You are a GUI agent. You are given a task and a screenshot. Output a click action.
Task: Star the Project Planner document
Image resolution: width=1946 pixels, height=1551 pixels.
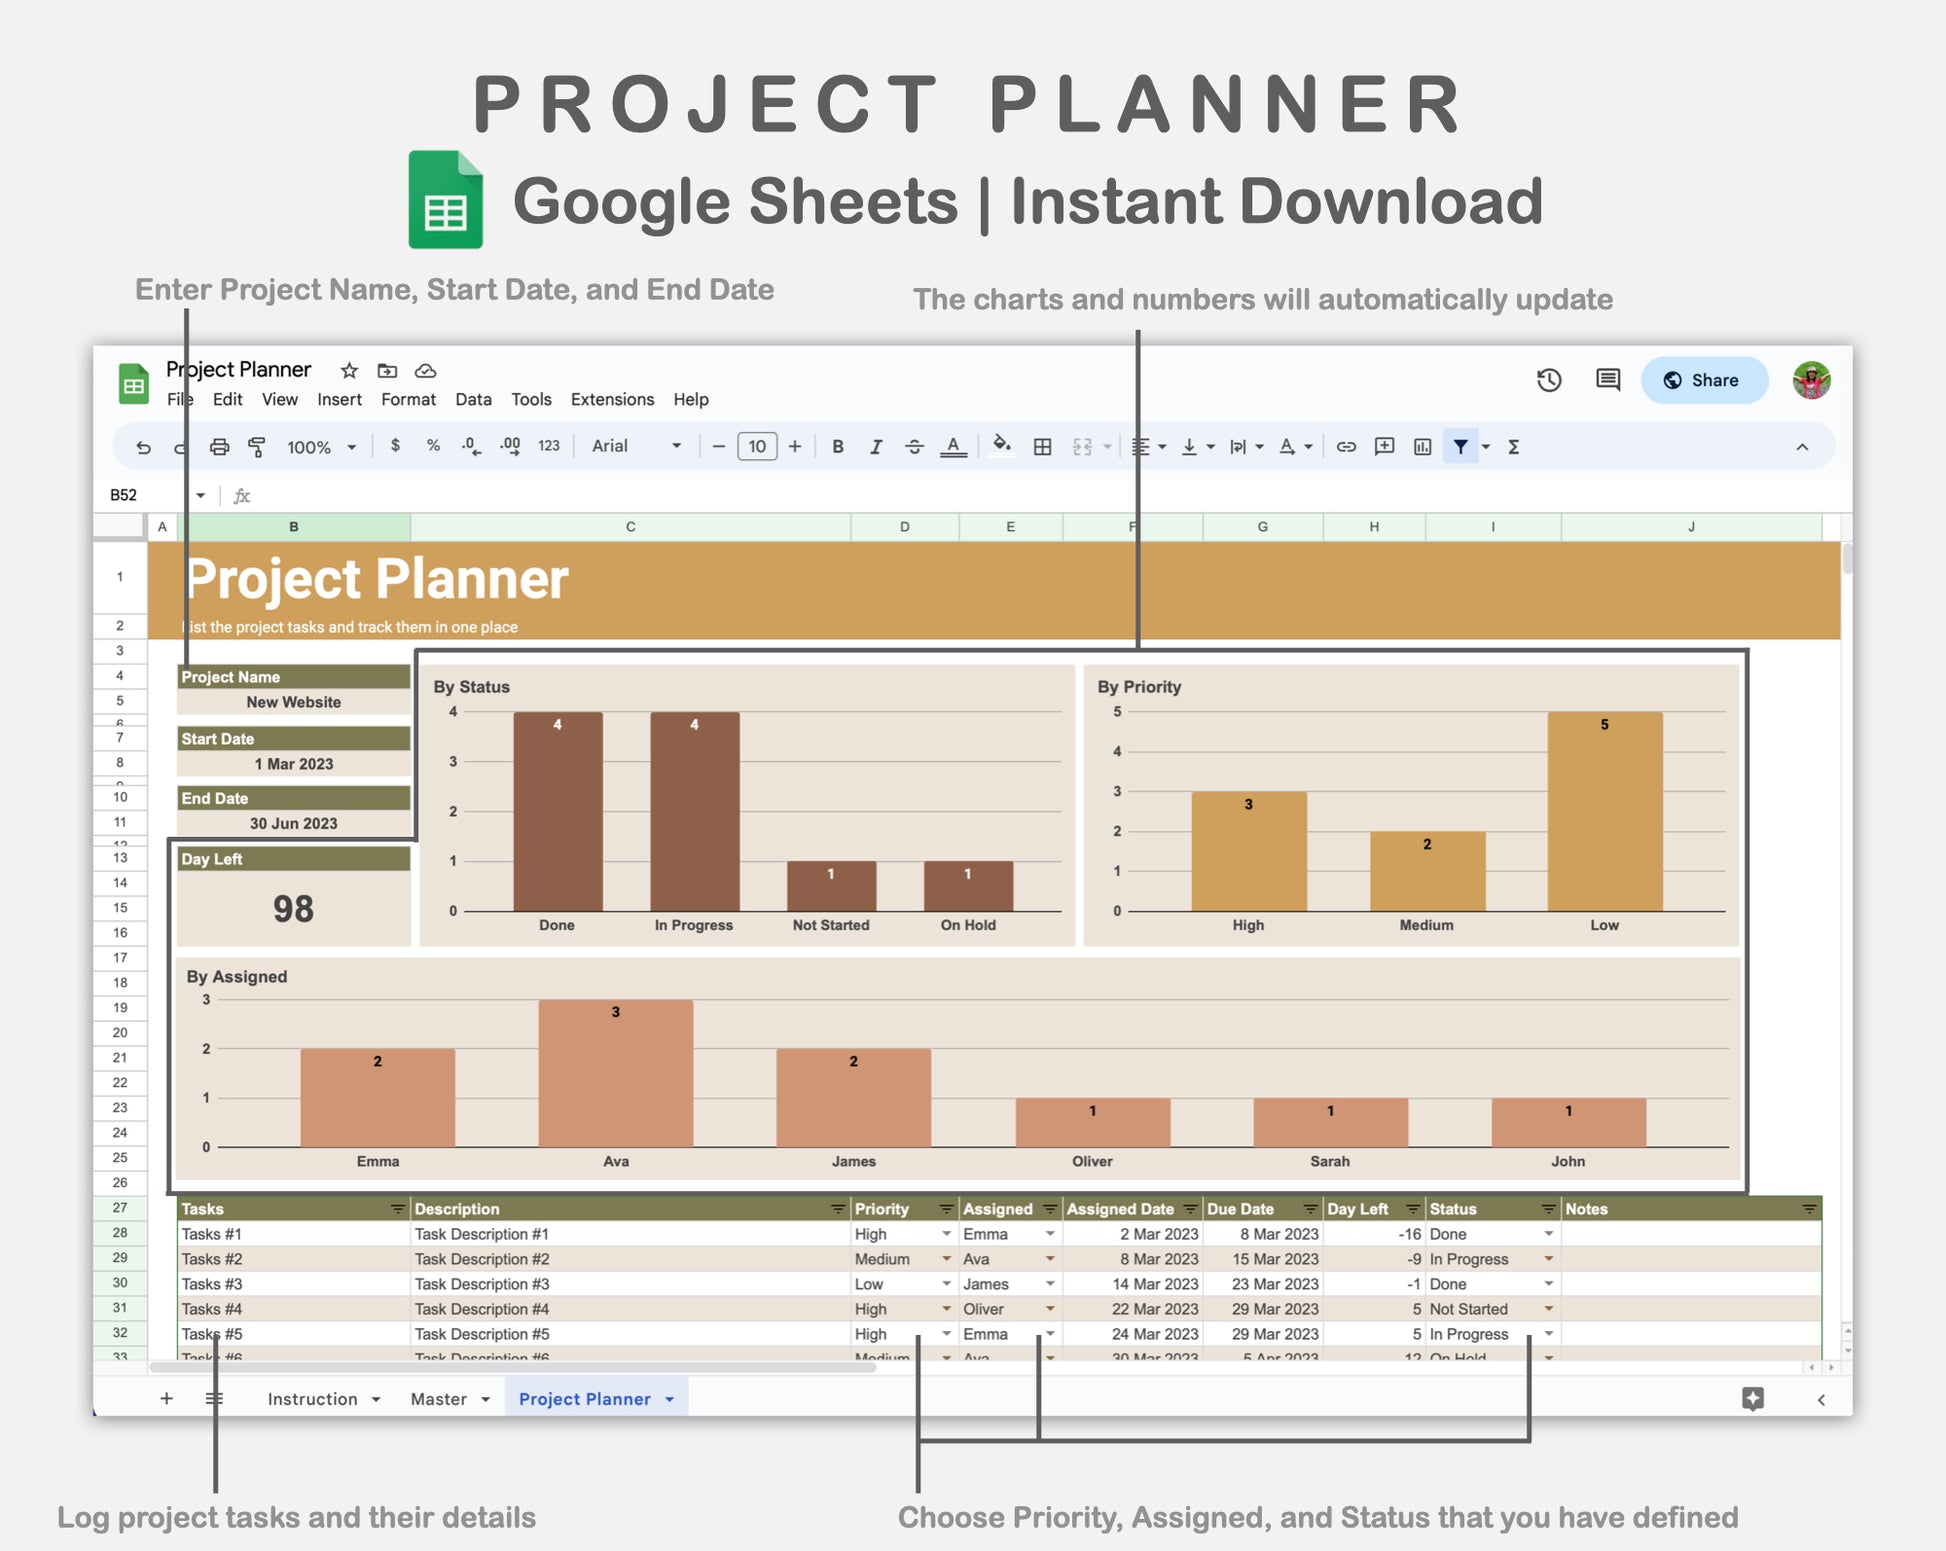coord(349,371)
